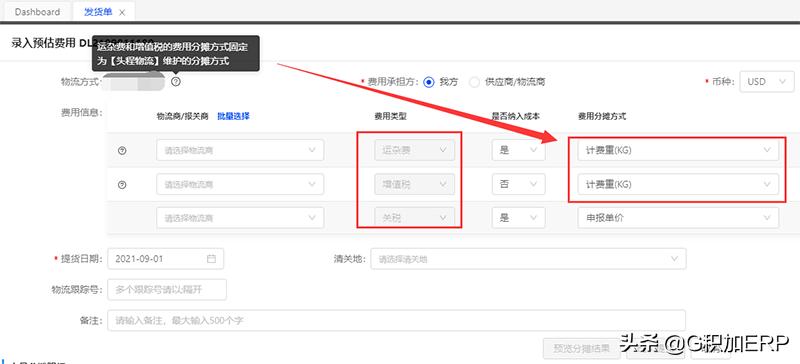Click the 提货日期 date field

[165, 259]
